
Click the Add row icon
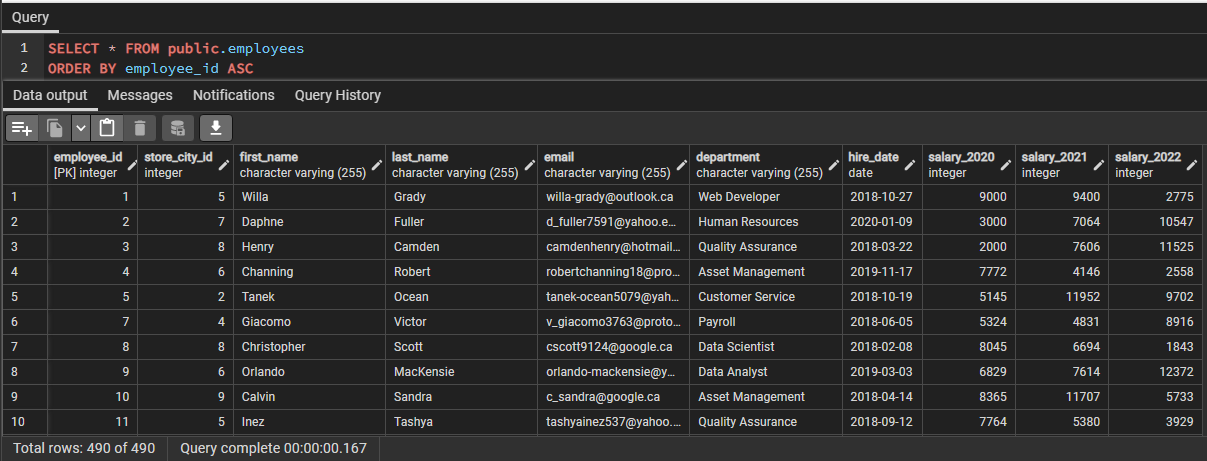[22, 128]
